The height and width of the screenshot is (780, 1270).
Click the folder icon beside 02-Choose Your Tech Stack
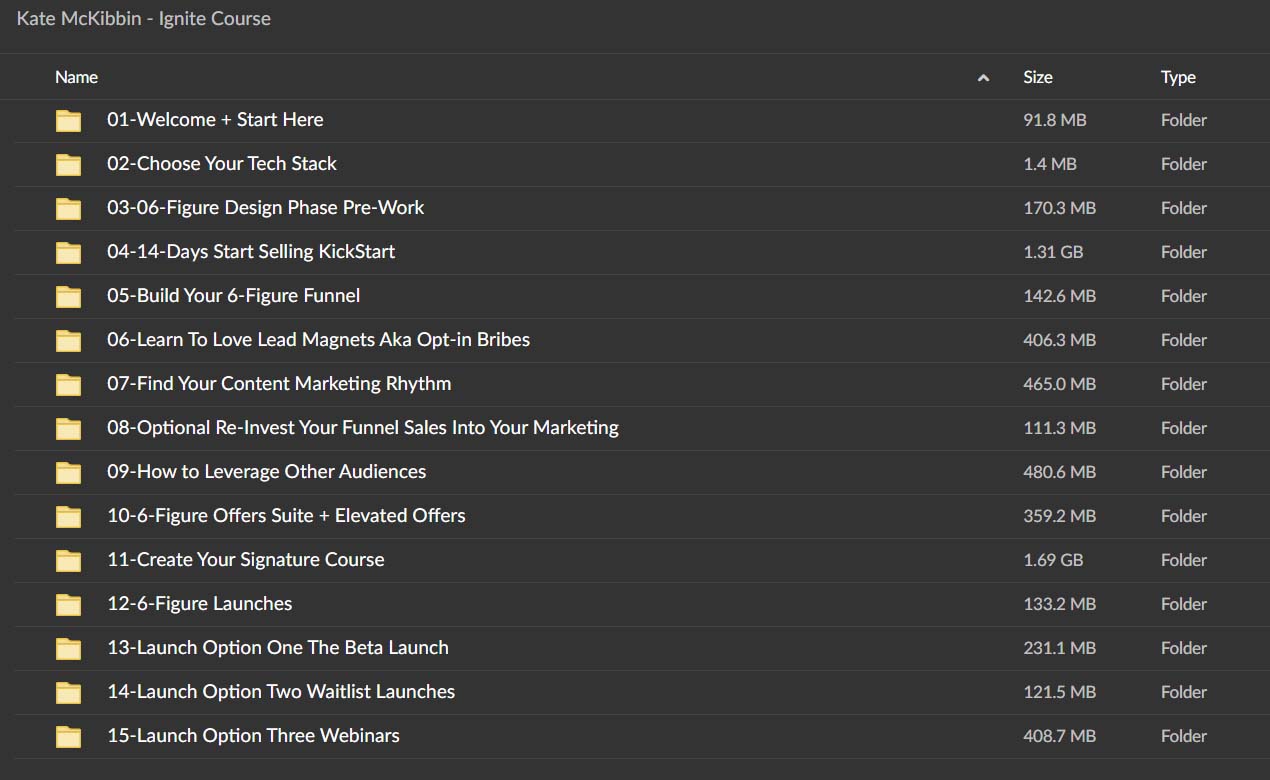click(x=68, y=165)
